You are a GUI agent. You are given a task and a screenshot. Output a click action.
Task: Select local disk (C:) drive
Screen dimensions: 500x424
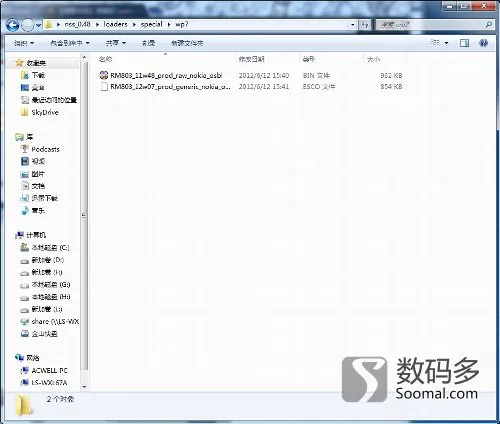pos(45,248)
